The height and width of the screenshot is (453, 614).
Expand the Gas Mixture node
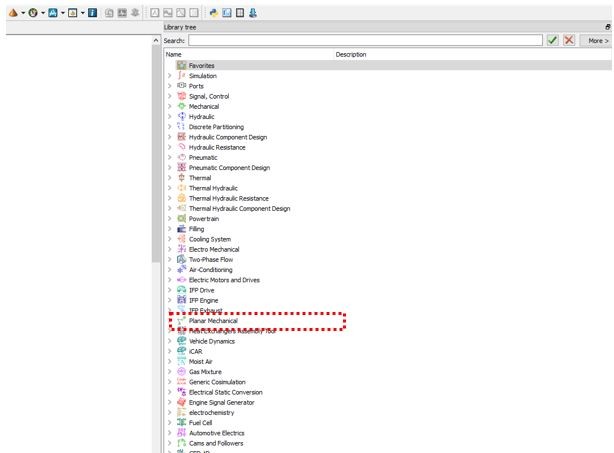[170, 372]
